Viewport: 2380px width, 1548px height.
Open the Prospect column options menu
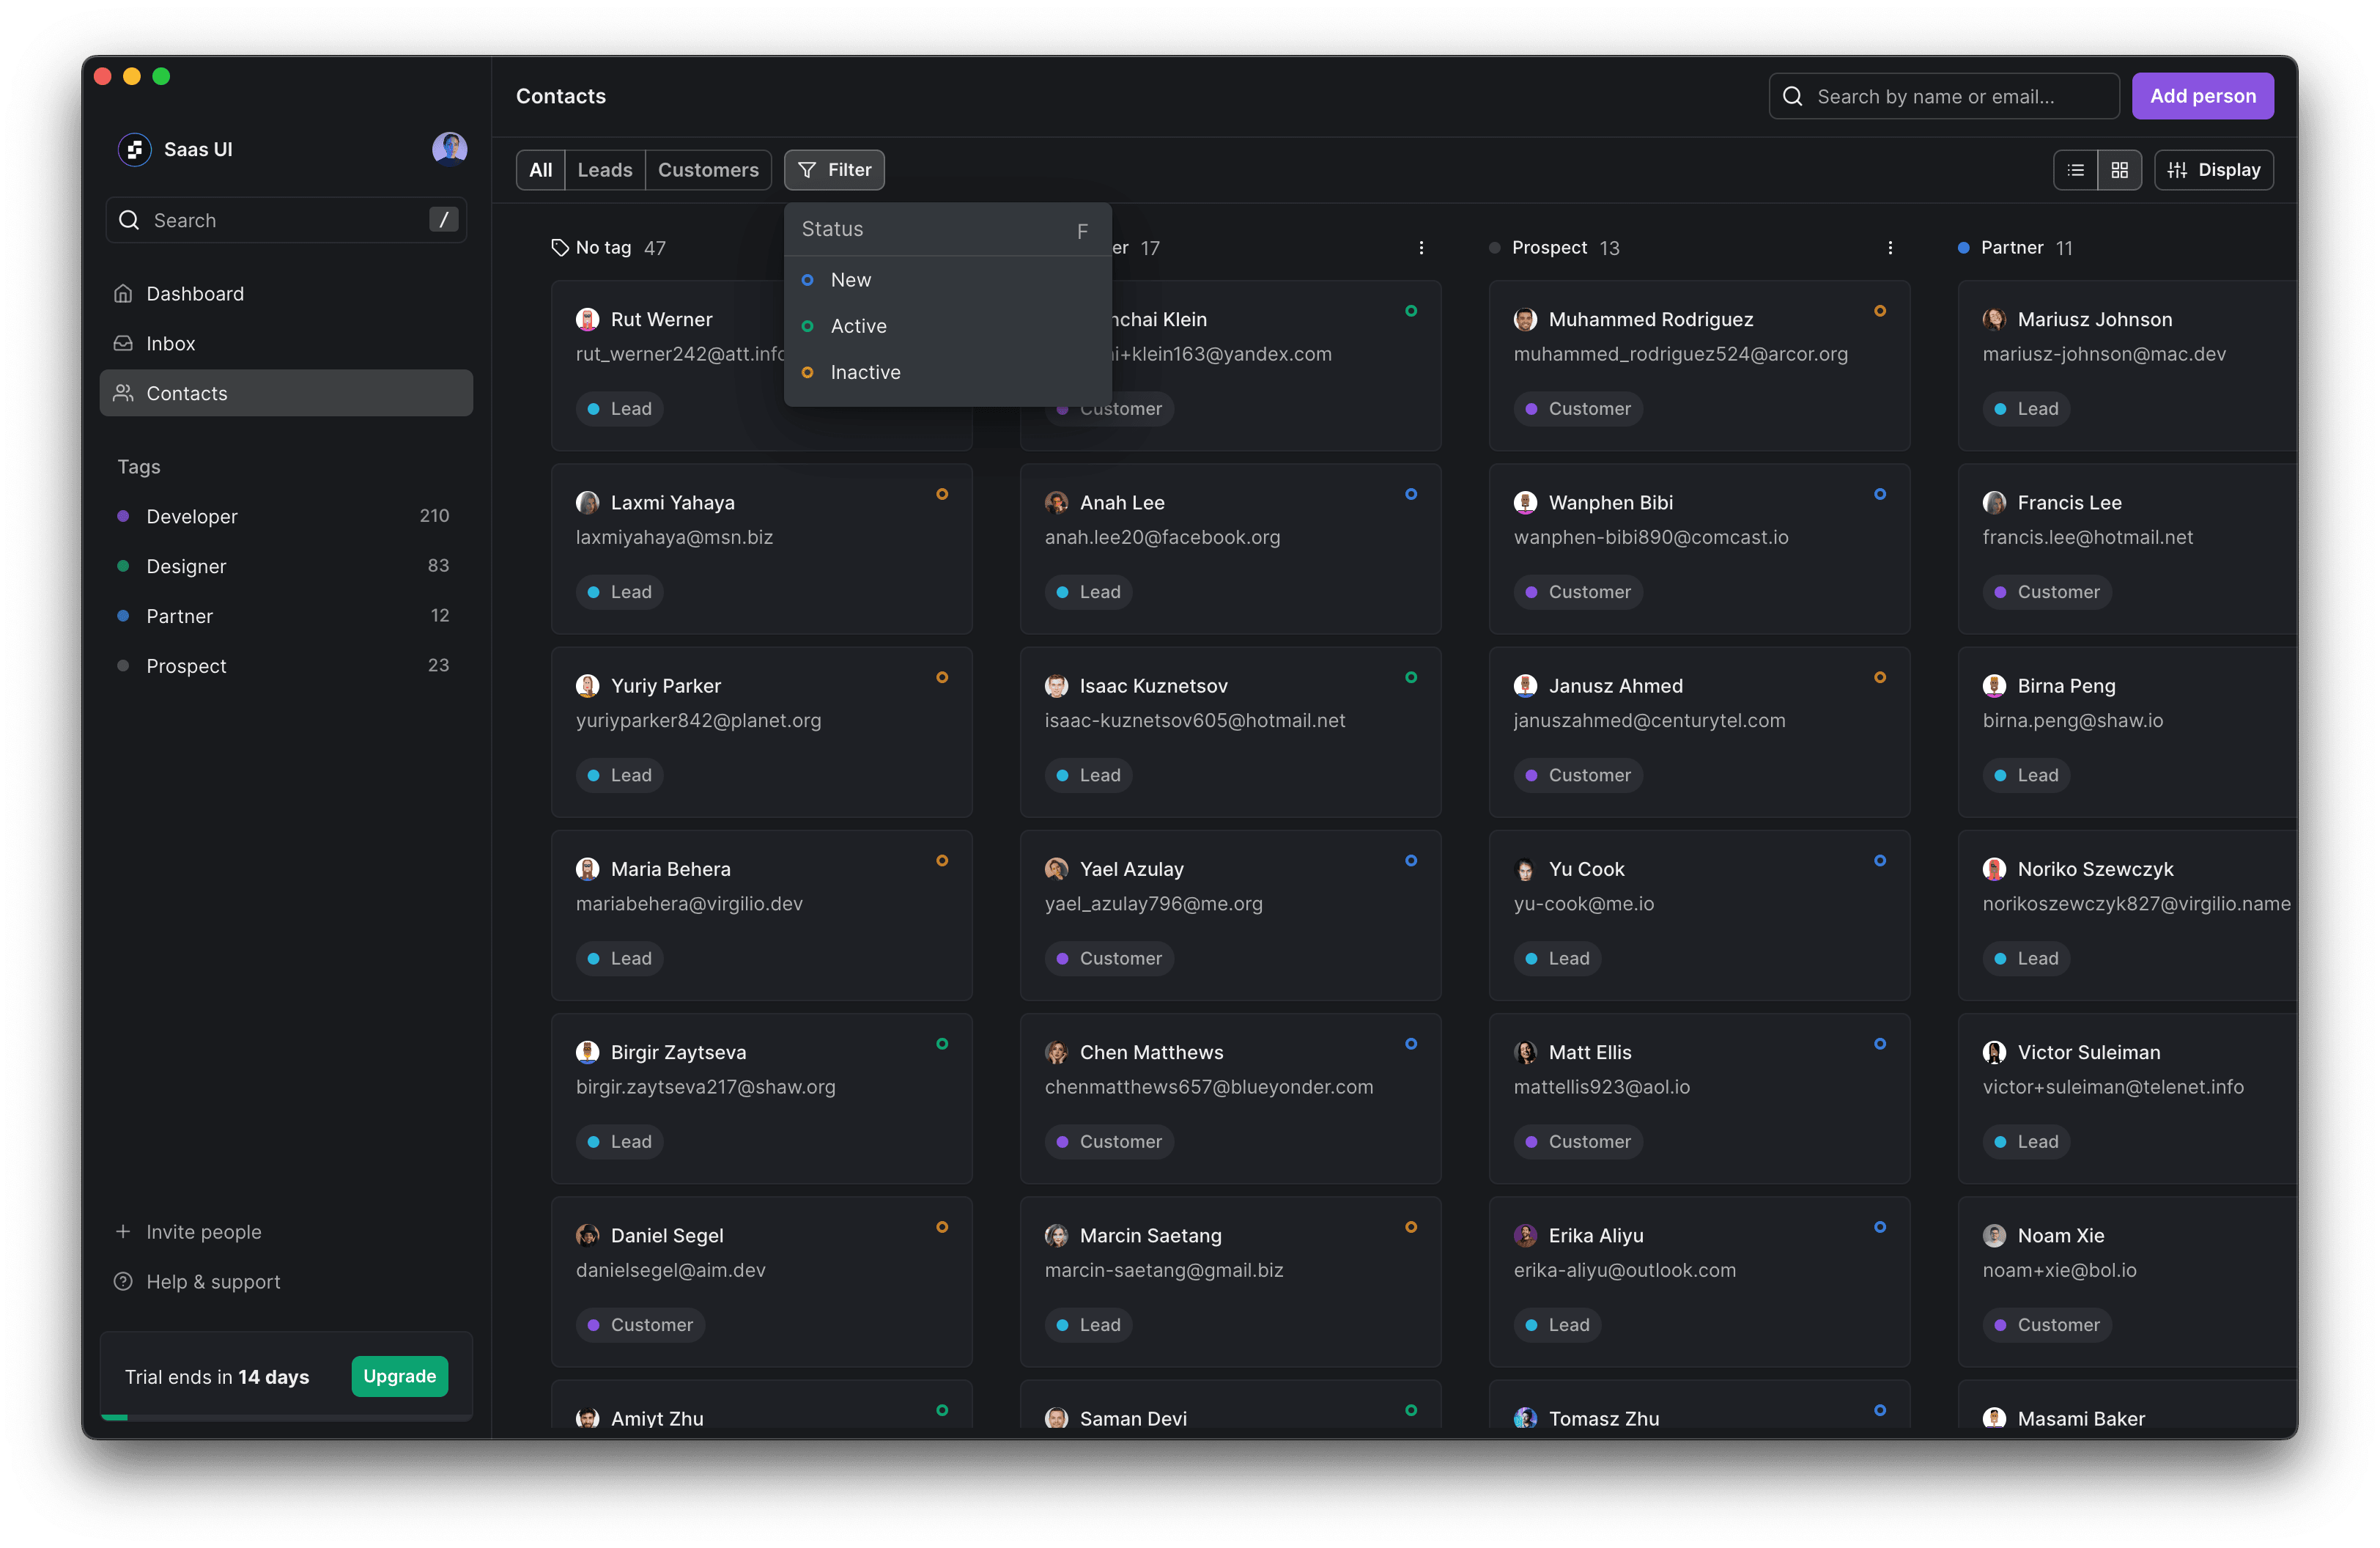click(1890, 247)
